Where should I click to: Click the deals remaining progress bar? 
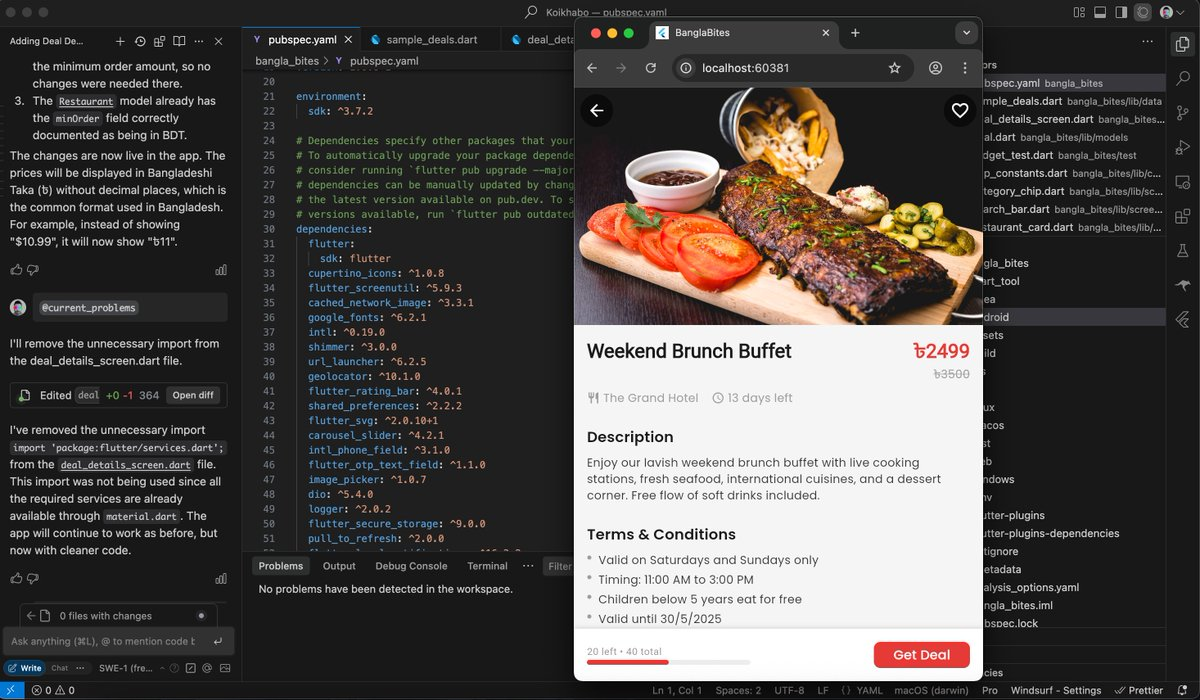tap(668, 662)
